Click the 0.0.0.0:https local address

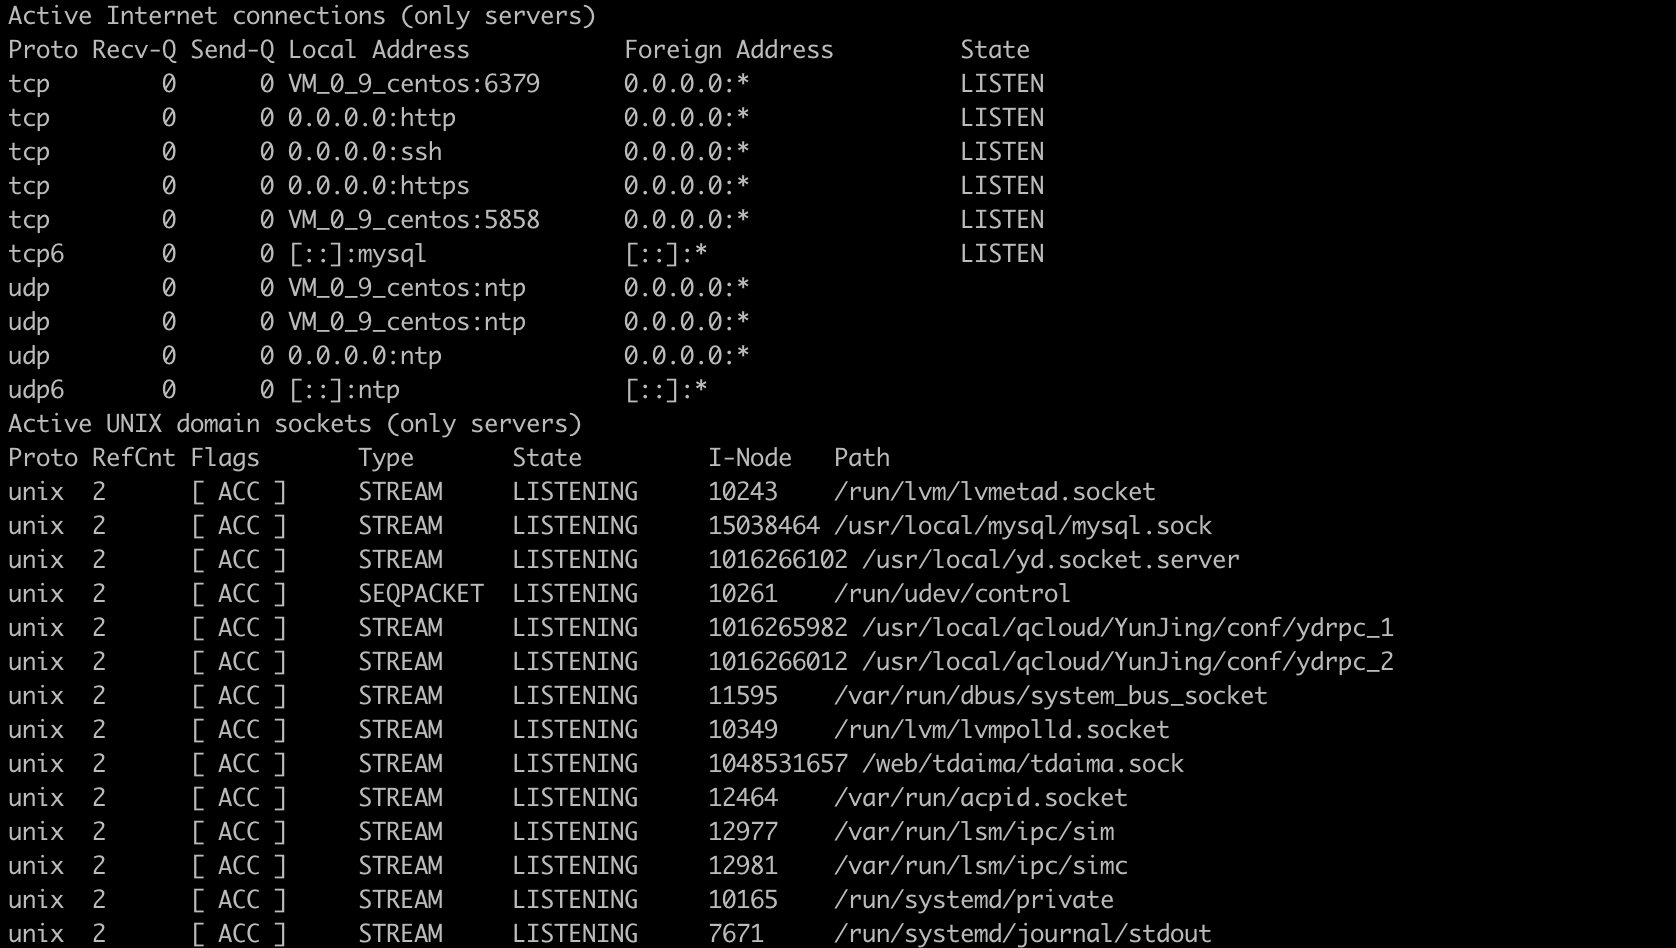coord(379,186)
